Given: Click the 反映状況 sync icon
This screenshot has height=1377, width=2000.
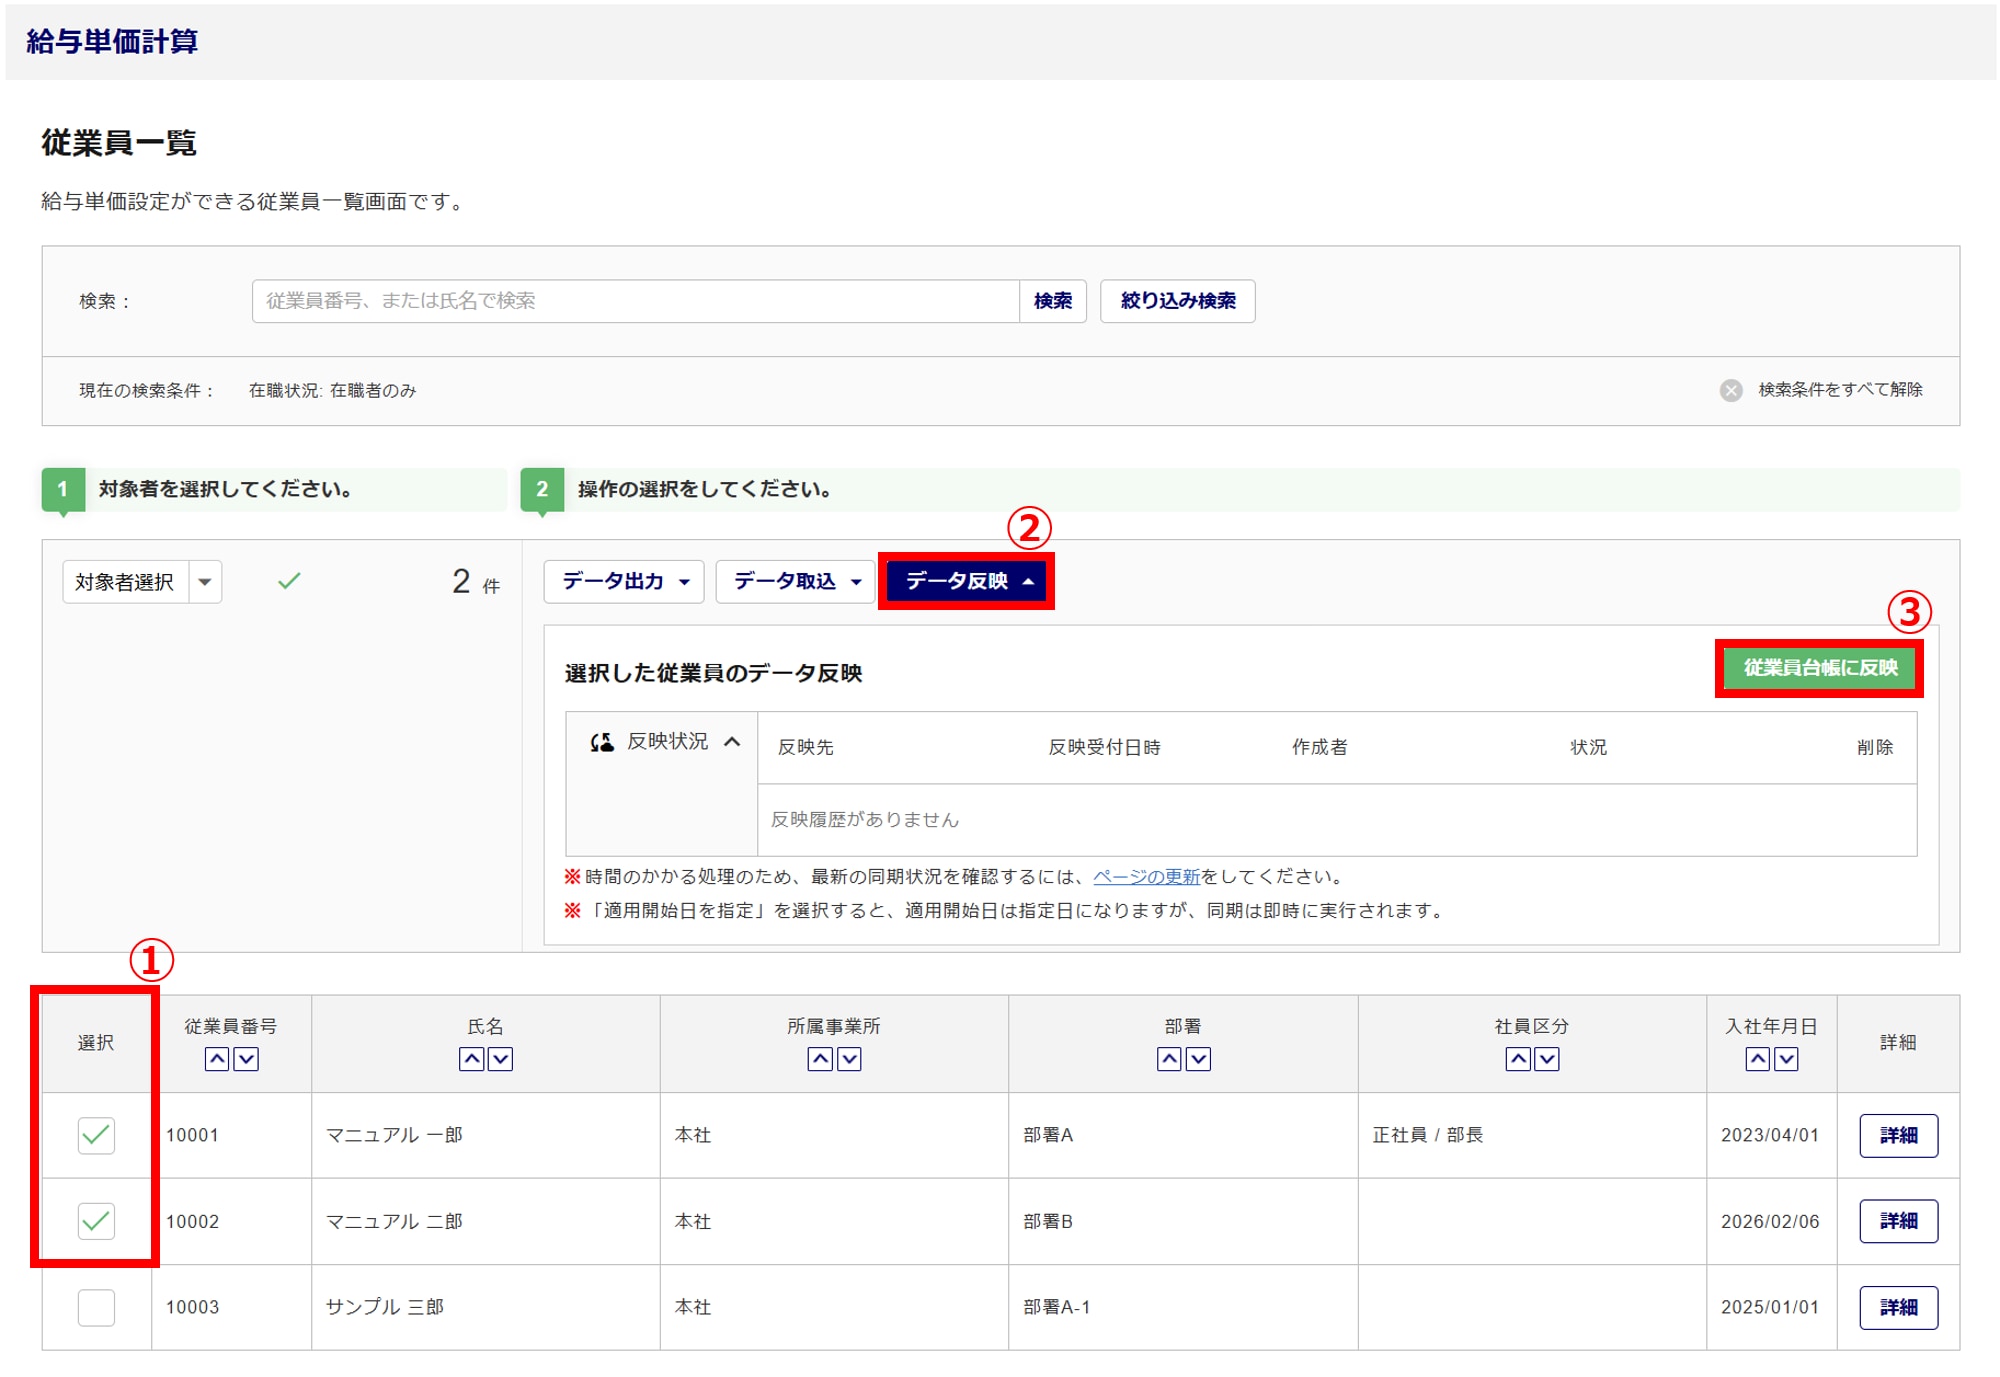Looking at the screenshot, I should pos(602,742).
